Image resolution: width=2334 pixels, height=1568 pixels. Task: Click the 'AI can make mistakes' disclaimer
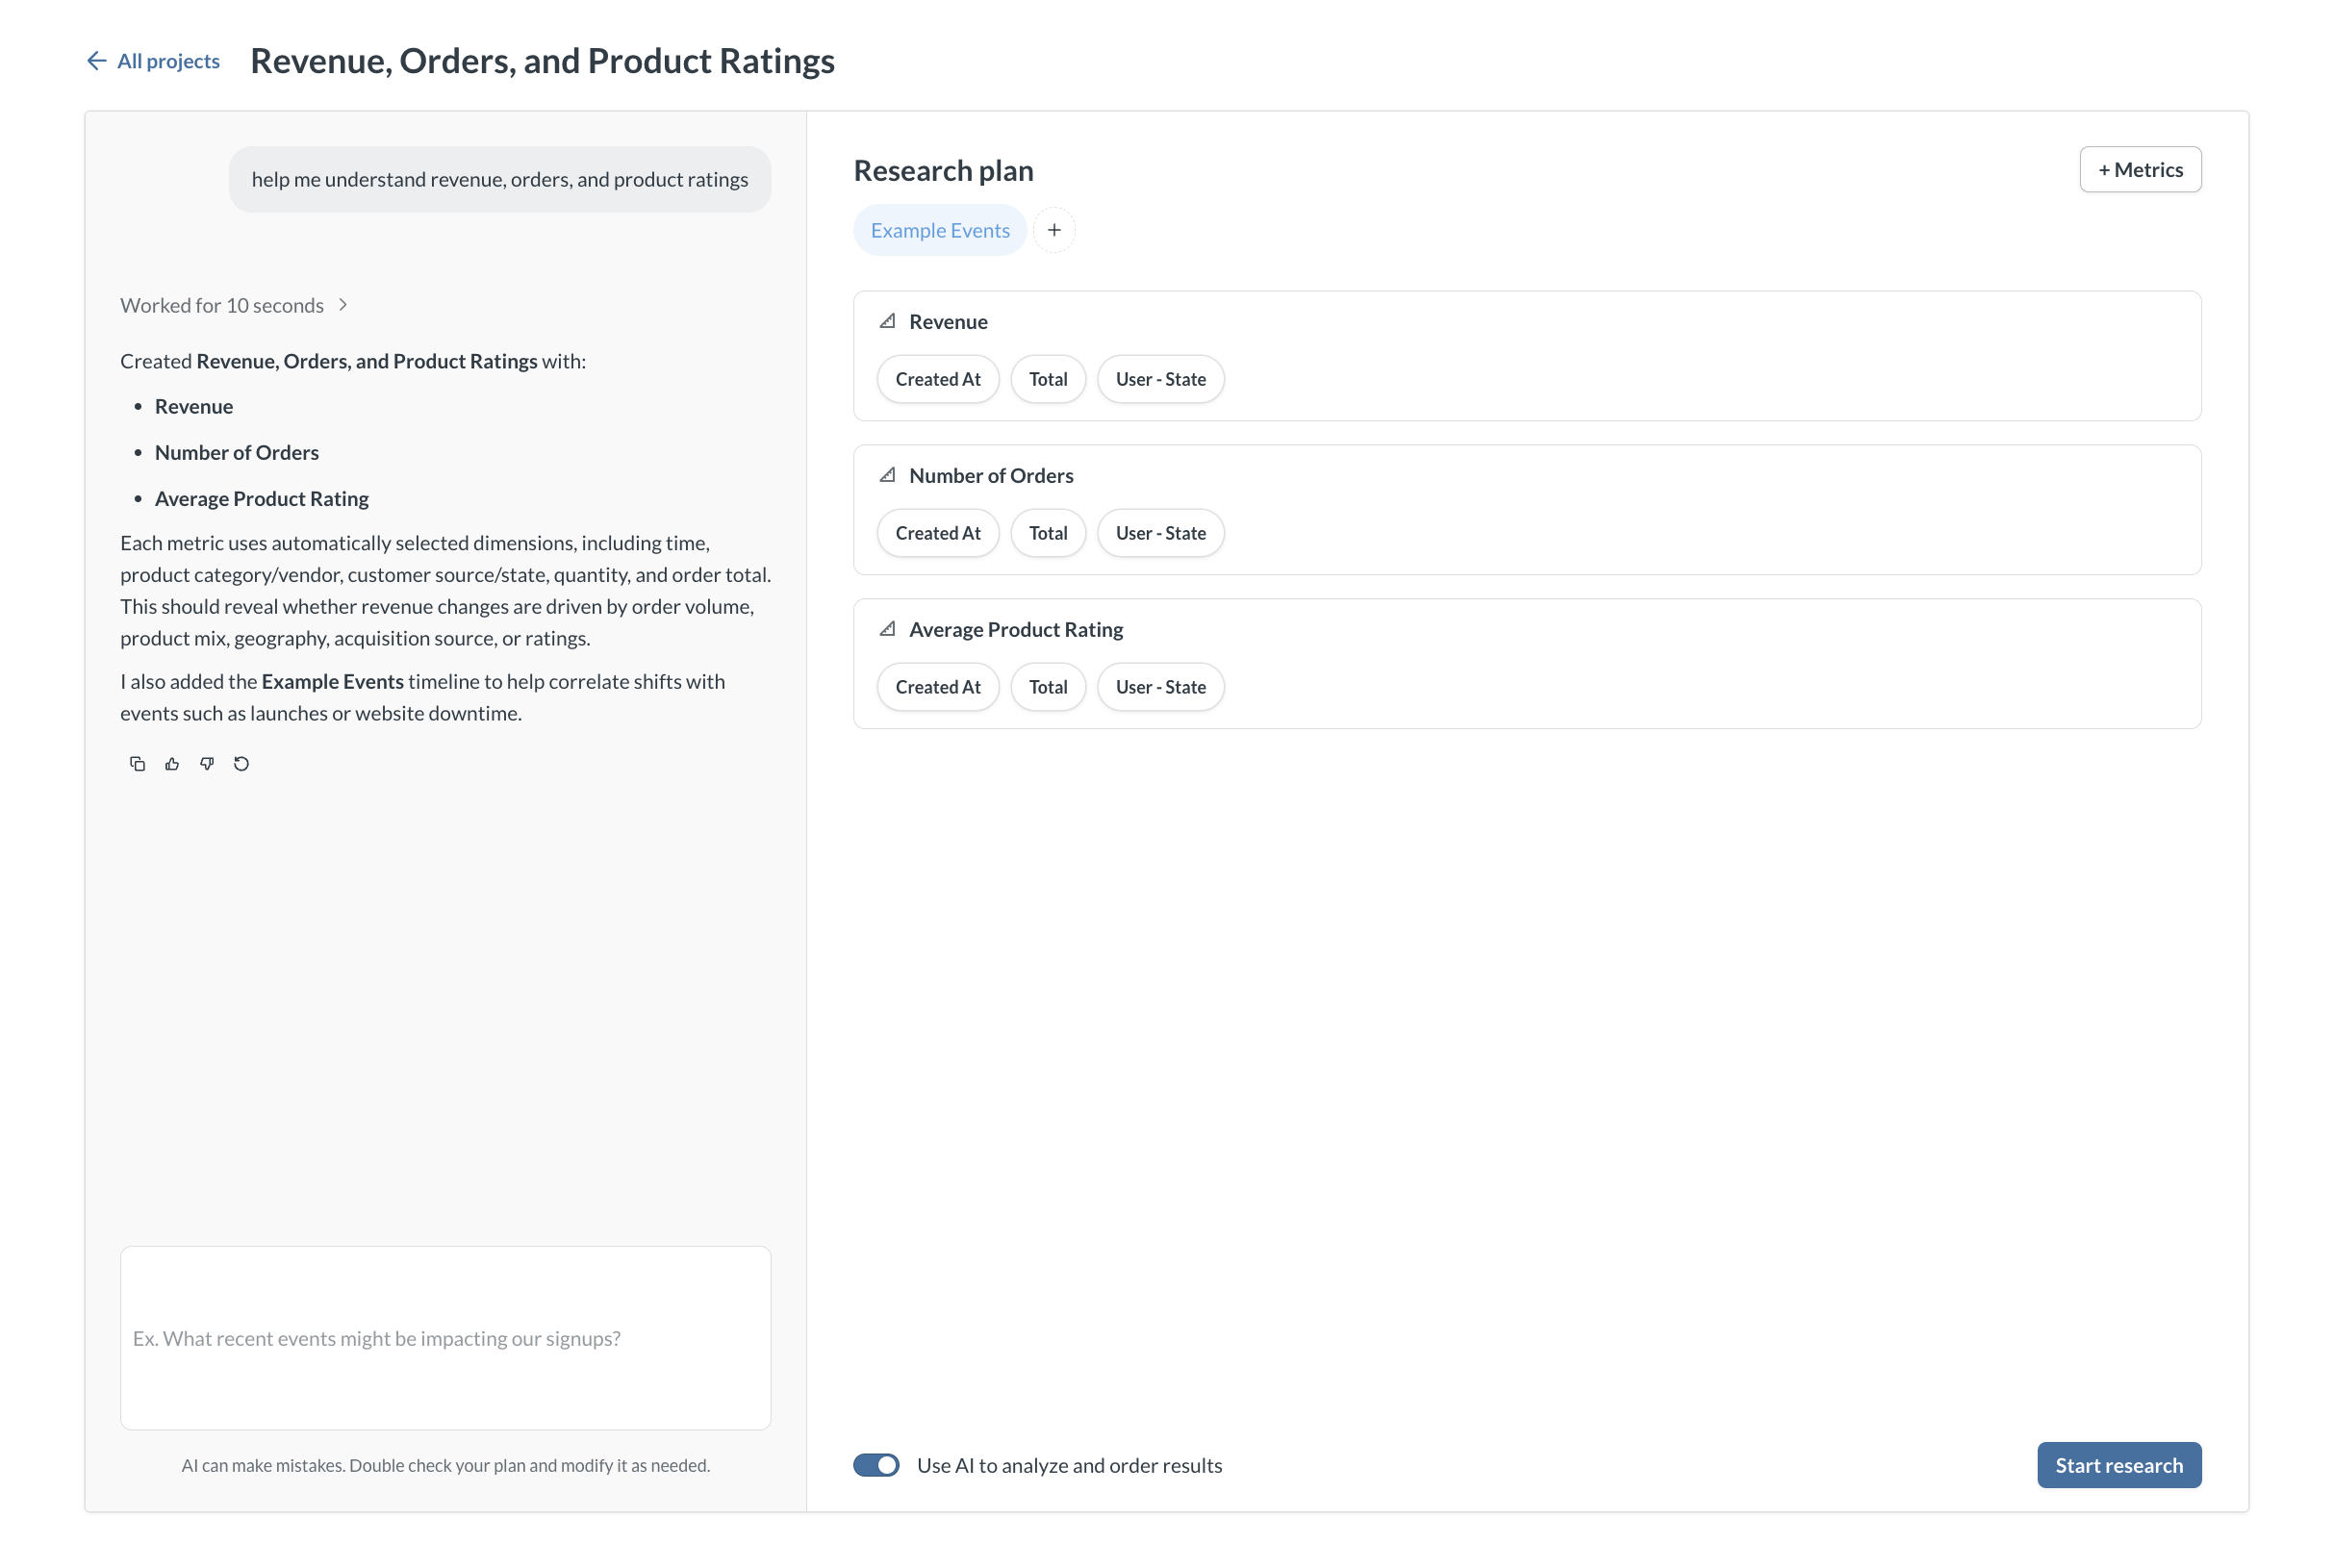[x=446, y=1465]
